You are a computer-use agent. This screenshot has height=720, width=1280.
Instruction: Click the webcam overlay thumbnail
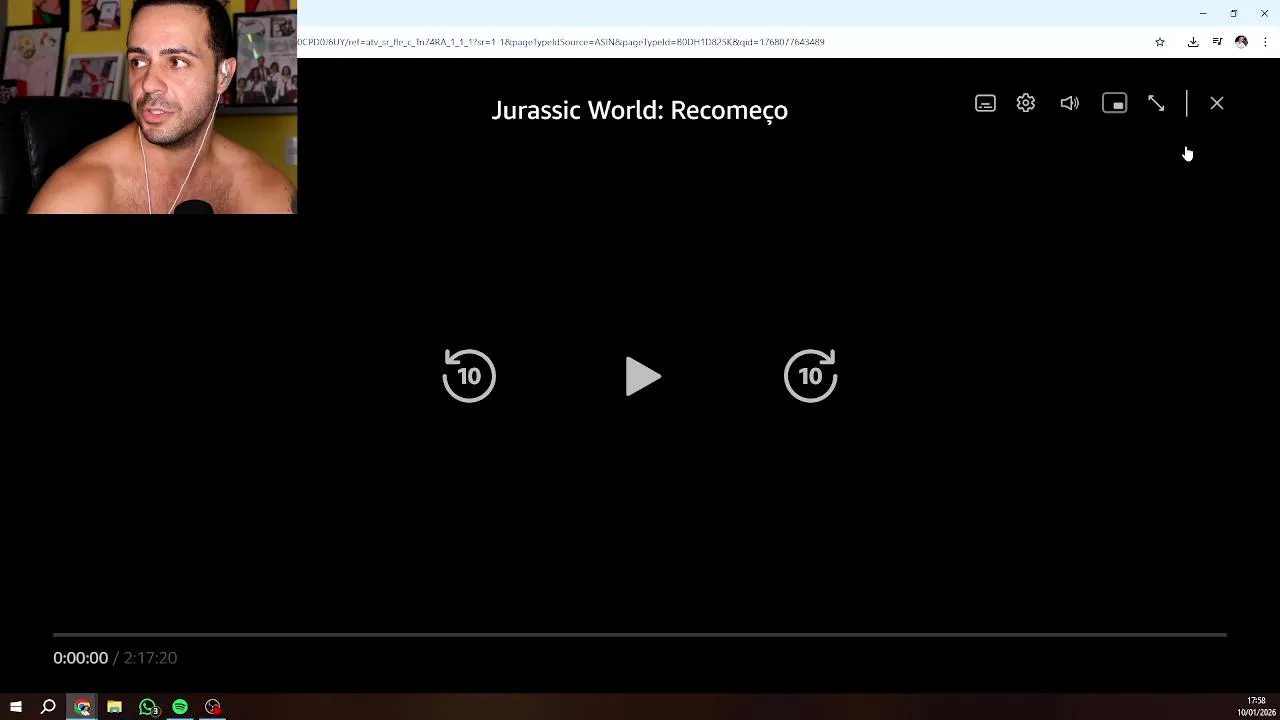[x=148, y=107]
